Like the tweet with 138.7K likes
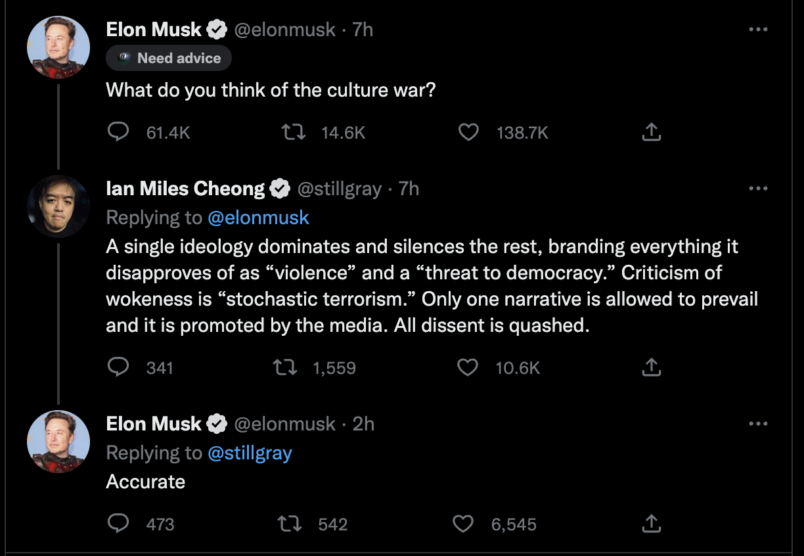The image size is (804, 556). (x=468, y=132)
